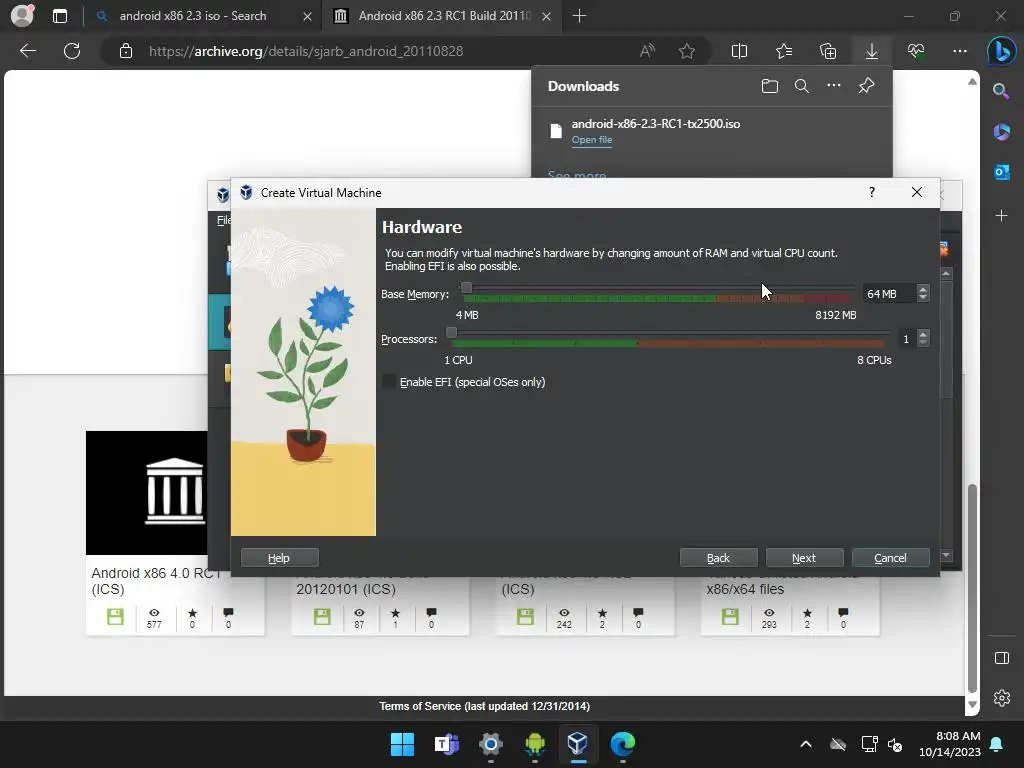
Task: Switch to VirtualBox on the taskbar
Action: coord(578,744)
